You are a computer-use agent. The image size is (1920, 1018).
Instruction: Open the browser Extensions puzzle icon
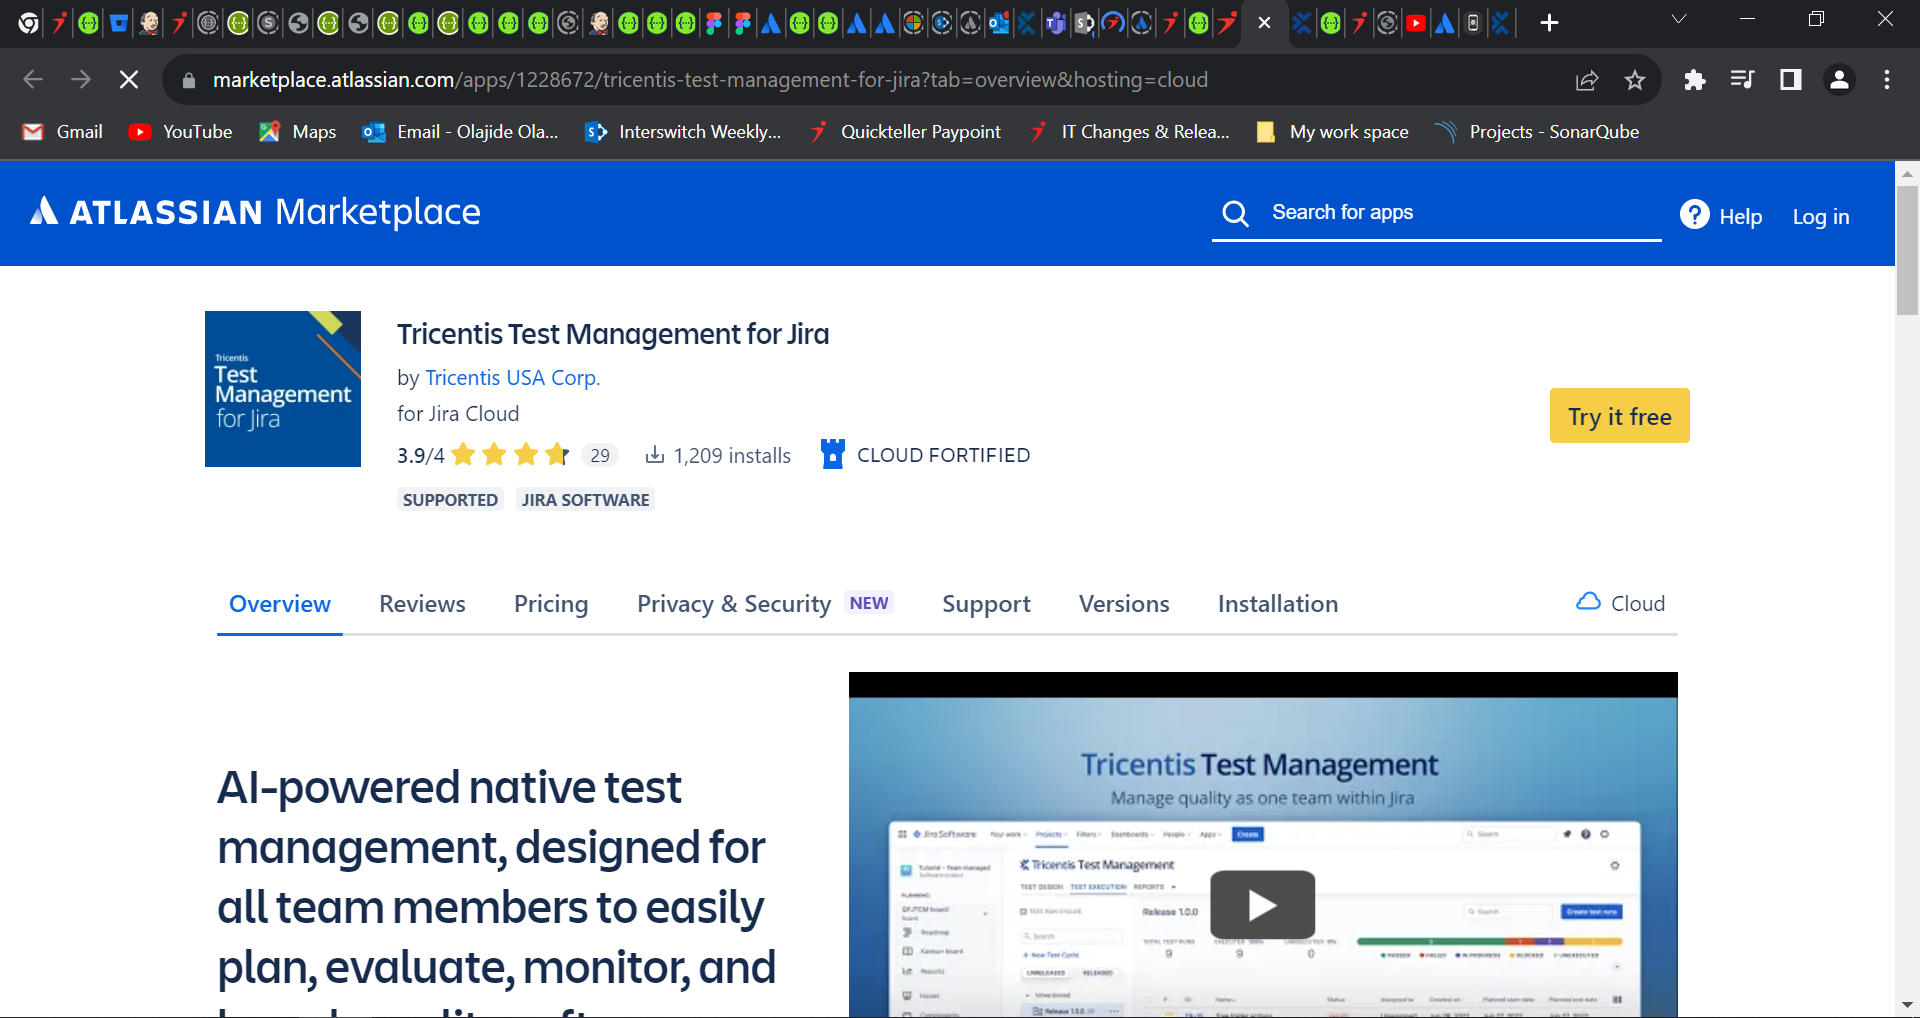[1694, 80]
